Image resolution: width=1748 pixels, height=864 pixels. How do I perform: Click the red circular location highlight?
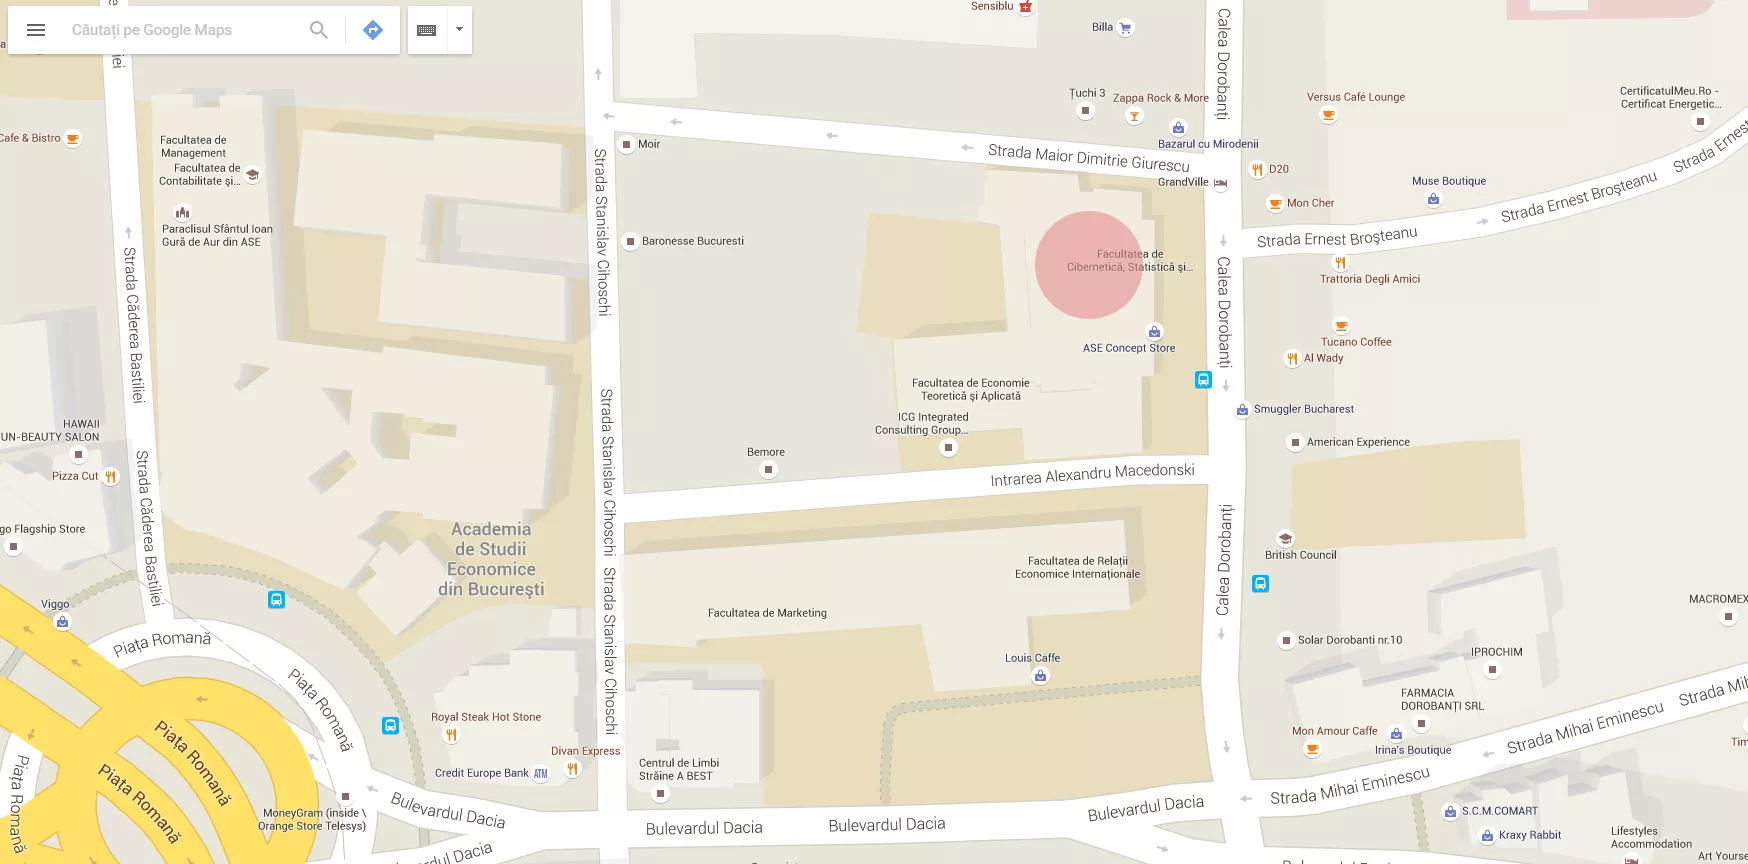pos(1089,265)
